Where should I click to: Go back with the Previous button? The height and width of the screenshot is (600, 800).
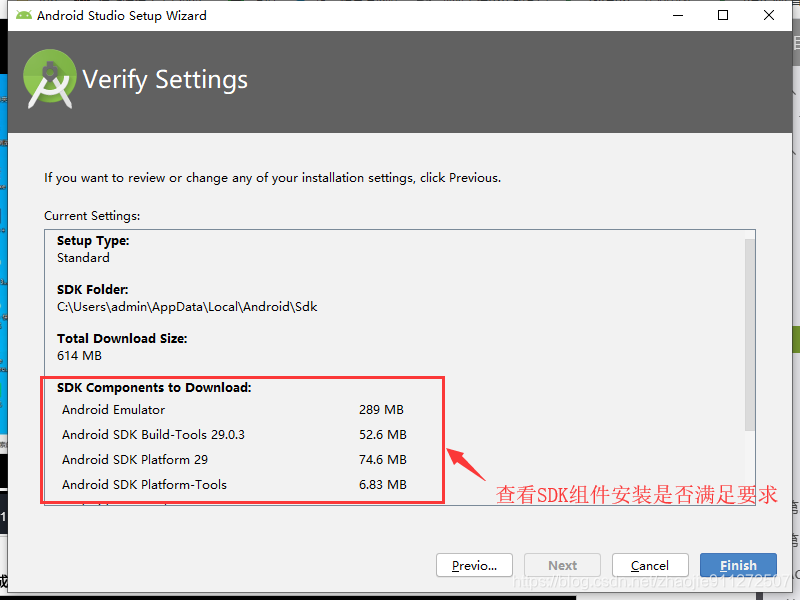[x=474, y=565]
